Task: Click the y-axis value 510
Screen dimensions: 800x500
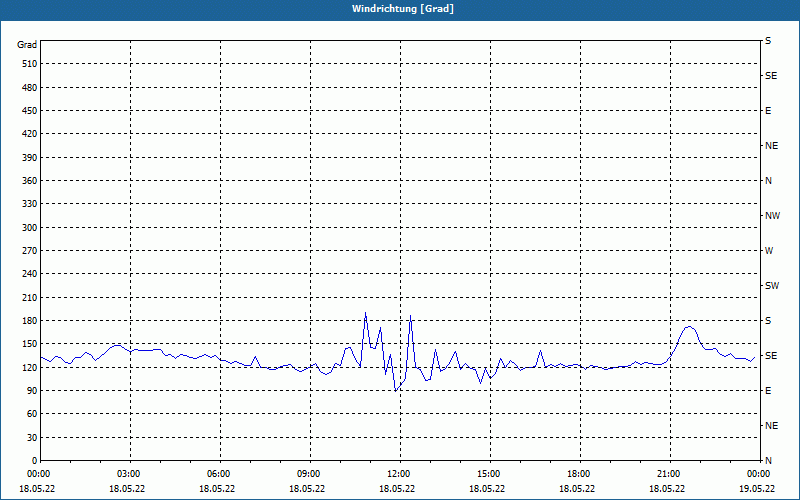Action: click(x=30, y=64)
